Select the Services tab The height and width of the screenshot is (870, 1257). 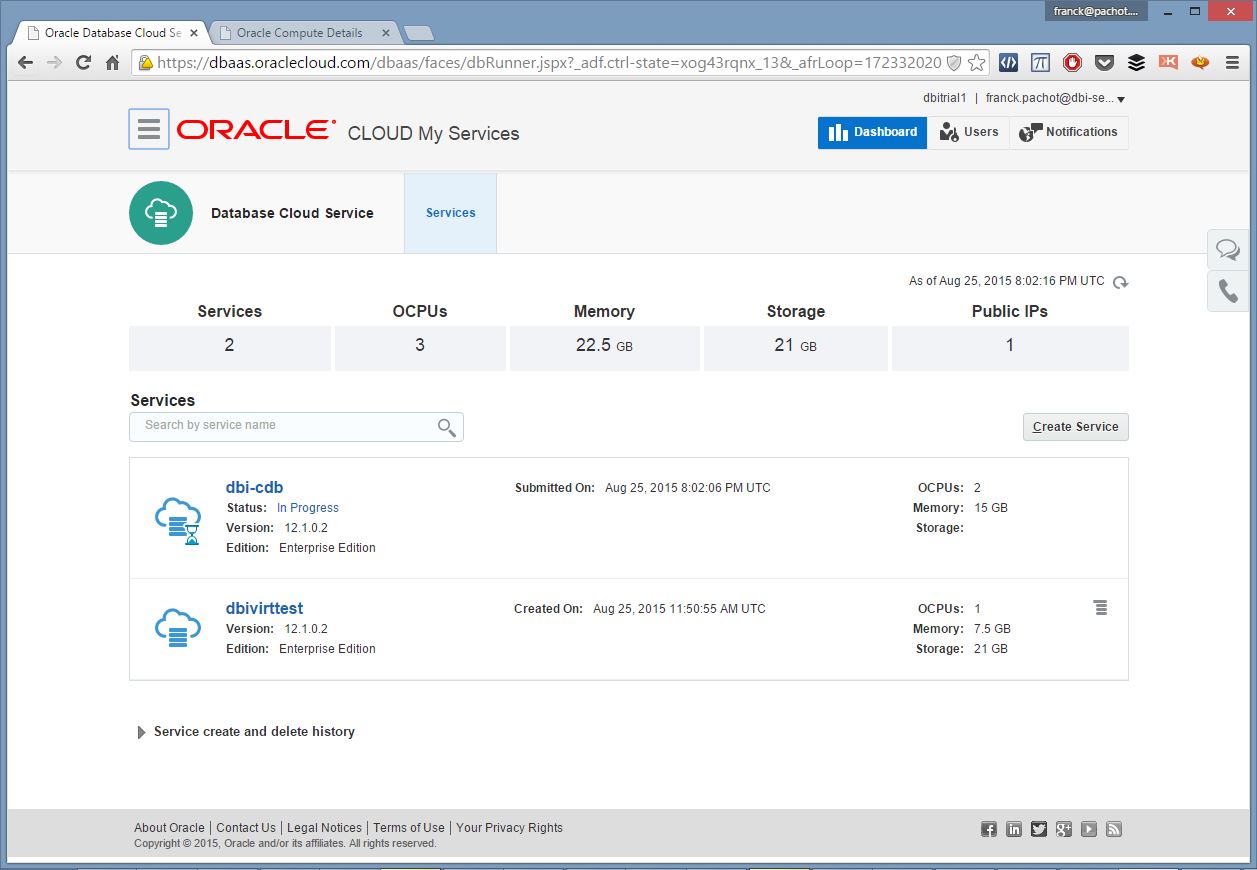click(x=450, y=213)
